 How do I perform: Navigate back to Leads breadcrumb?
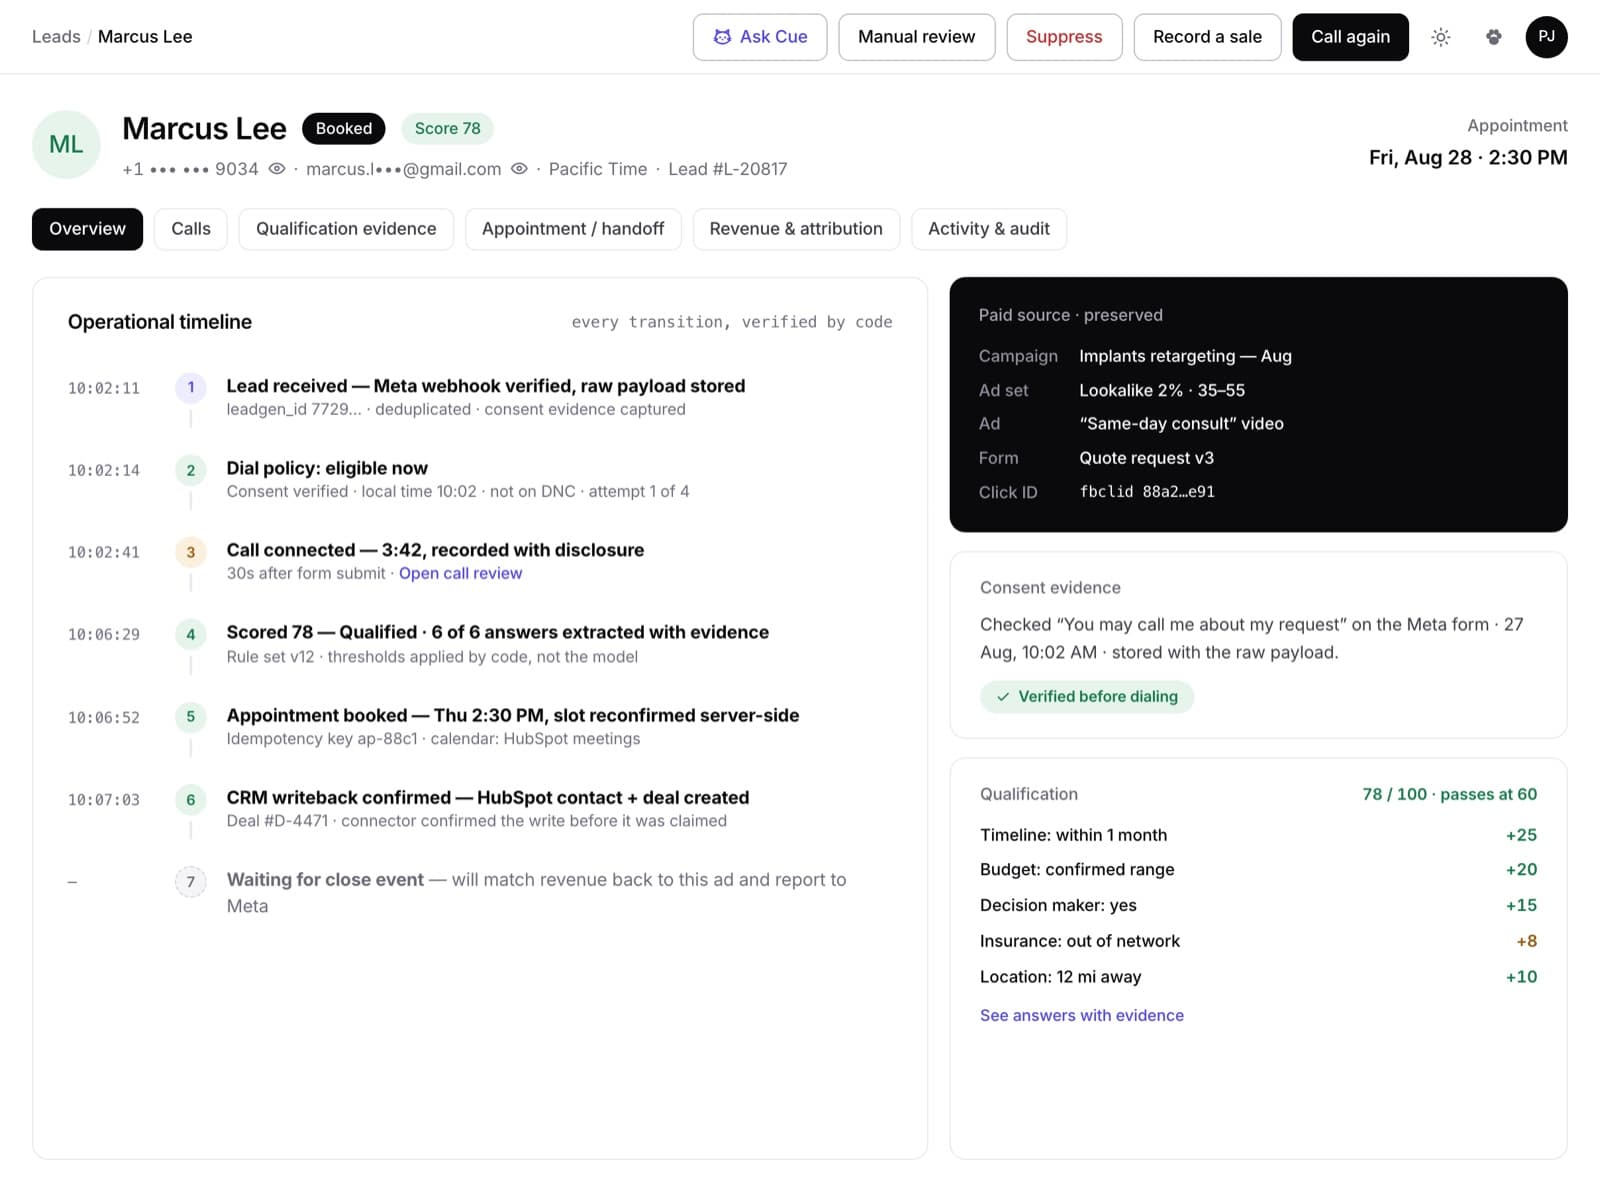(x=56, y=37)
